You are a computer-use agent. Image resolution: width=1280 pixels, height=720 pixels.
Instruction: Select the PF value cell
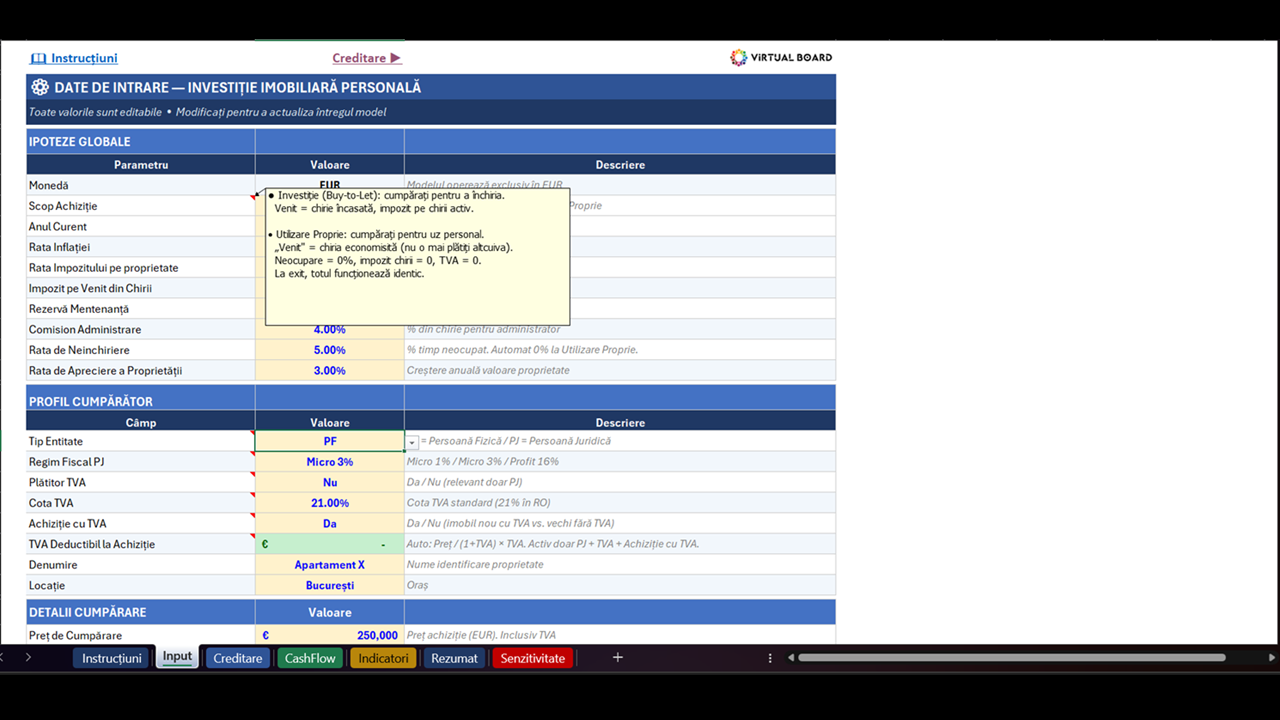coord(330,441)
